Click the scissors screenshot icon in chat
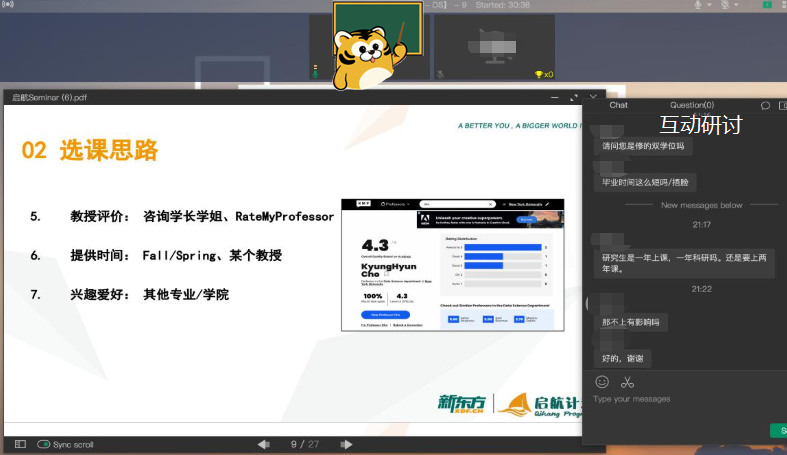 (627, 382)
